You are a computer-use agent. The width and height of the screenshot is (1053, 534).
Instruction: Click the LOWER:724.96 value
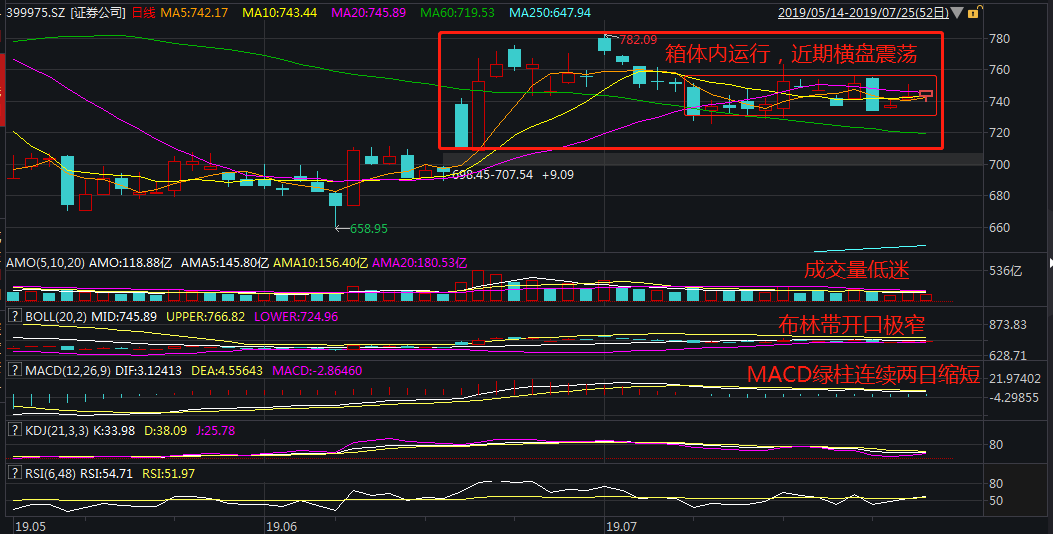[x=296, y=316]
